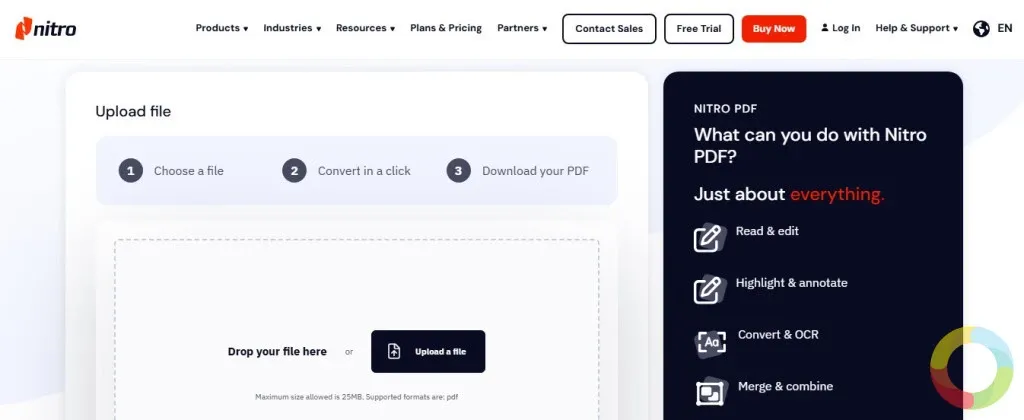Click step 1 Choose a file

click(x=171, y=171)
